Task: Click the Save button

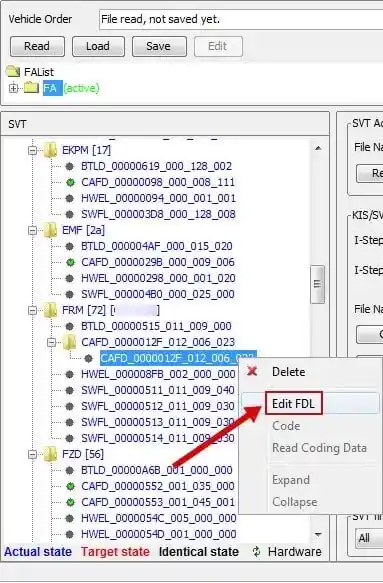Action: 159,46
